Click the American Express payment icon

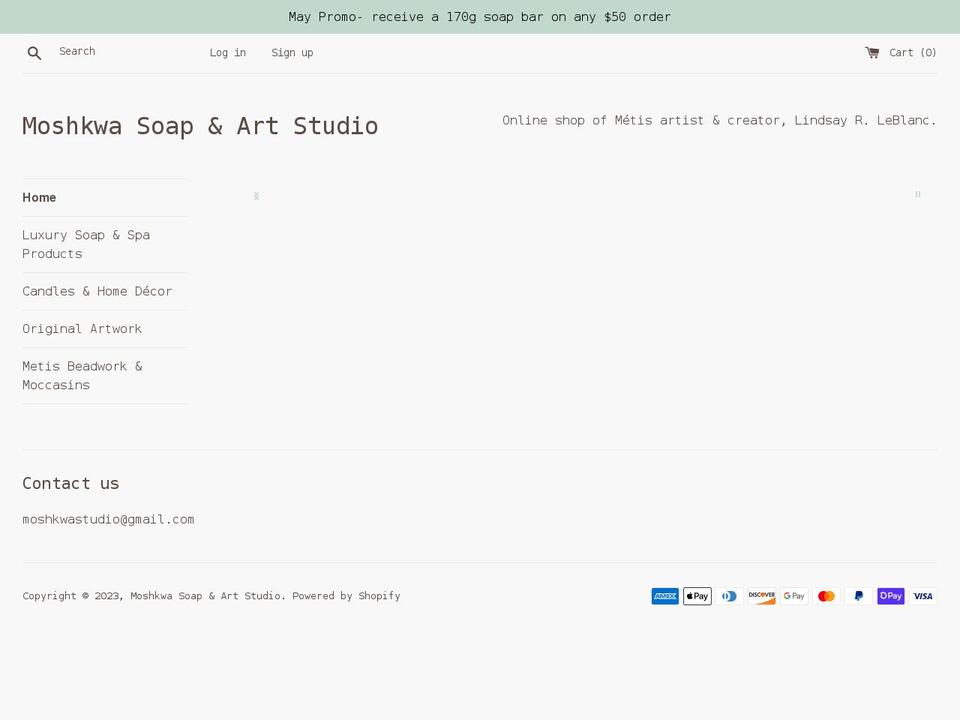coord(664,596)
